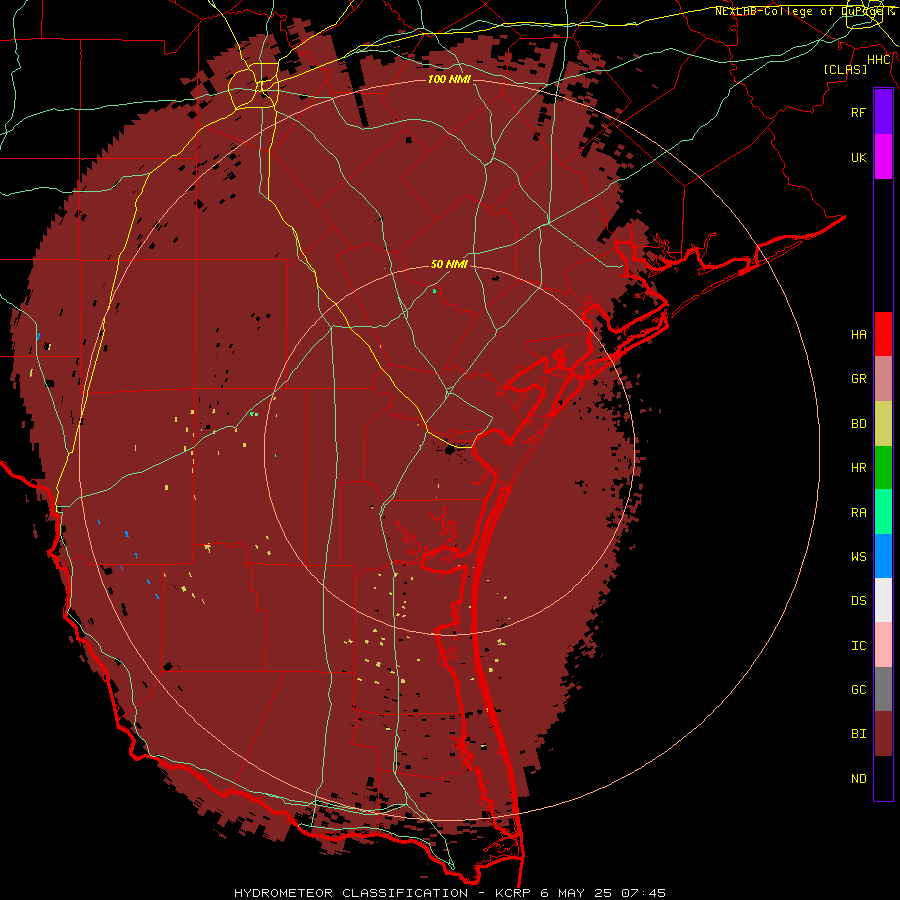Click the ND black legend swatch
Viewport: 900px width, 900px height.
point(883,778)
